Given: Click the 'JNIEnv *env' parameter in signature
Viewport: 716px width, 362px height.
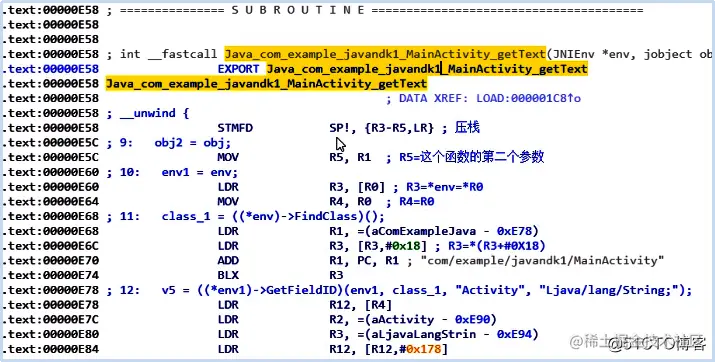Looking at the screenshot, I should pos(593,54).
